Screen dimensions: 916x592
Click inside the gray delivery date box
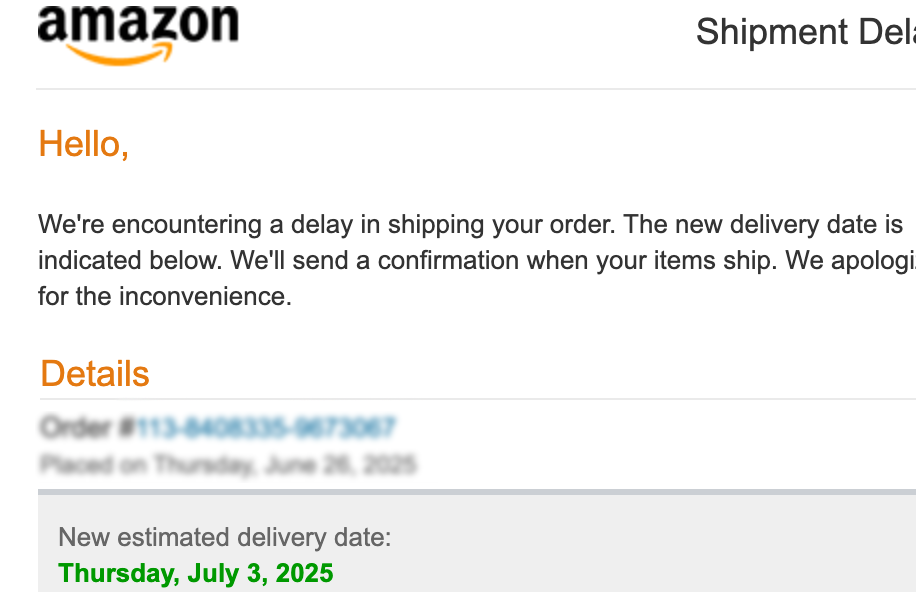(477, 543)
